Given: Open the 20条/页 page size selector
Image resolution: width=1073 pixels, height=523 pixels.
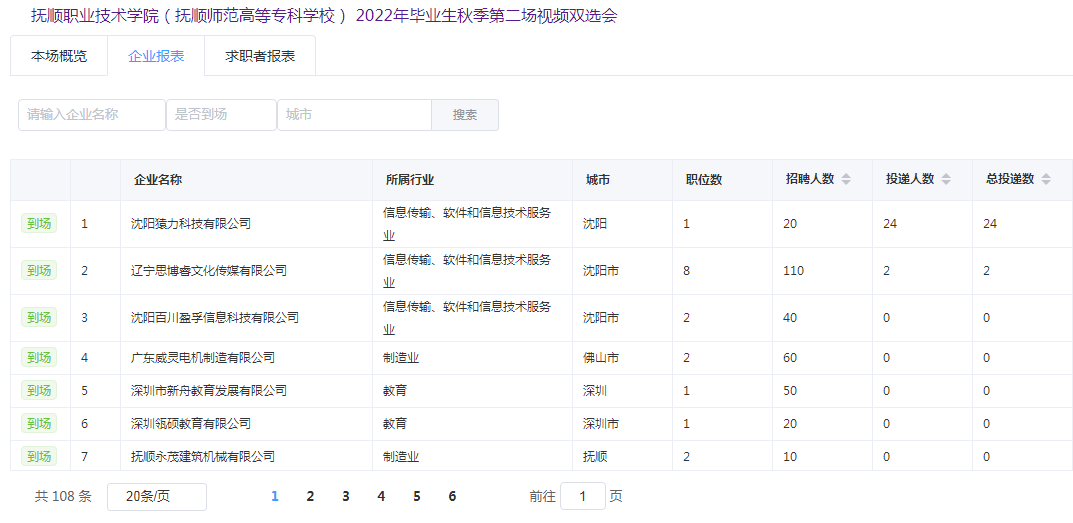Looking at the screenshot, I should (156, 497).
